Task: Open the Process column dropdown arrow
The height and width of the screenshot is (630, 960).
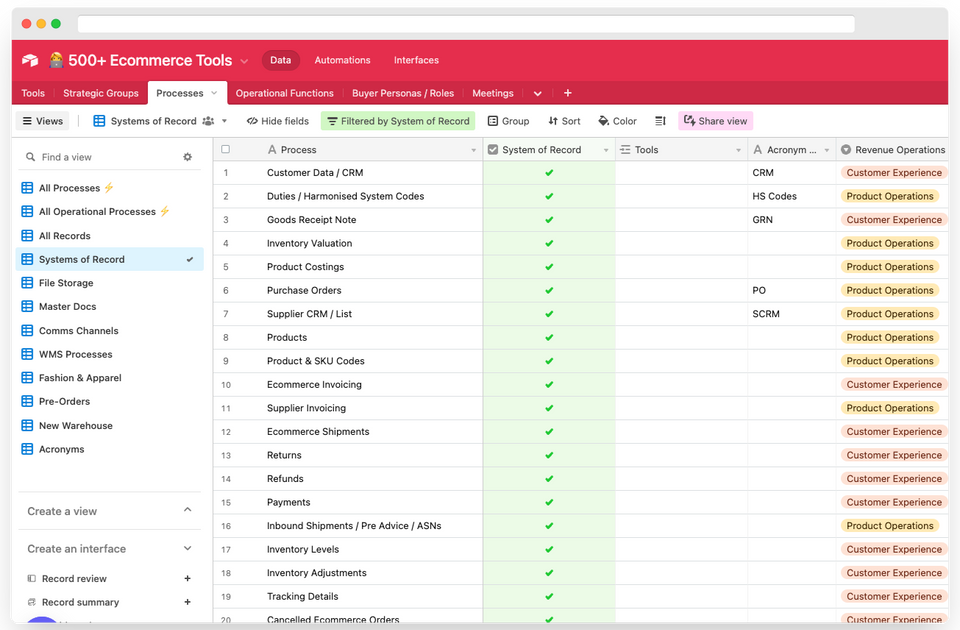Action: point(474,149)
